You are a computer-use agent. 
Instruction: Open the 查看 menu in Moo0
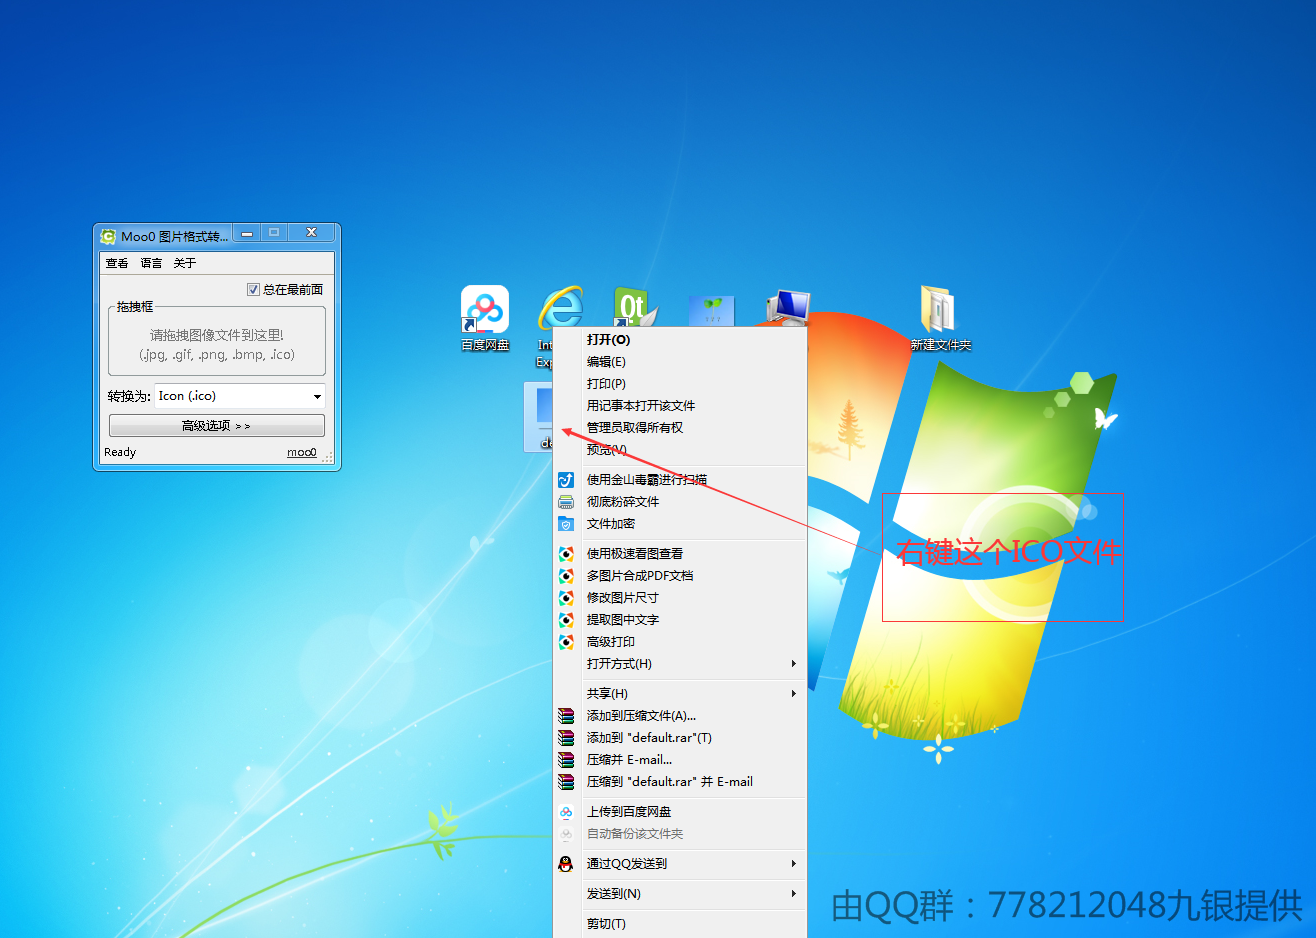117,263
